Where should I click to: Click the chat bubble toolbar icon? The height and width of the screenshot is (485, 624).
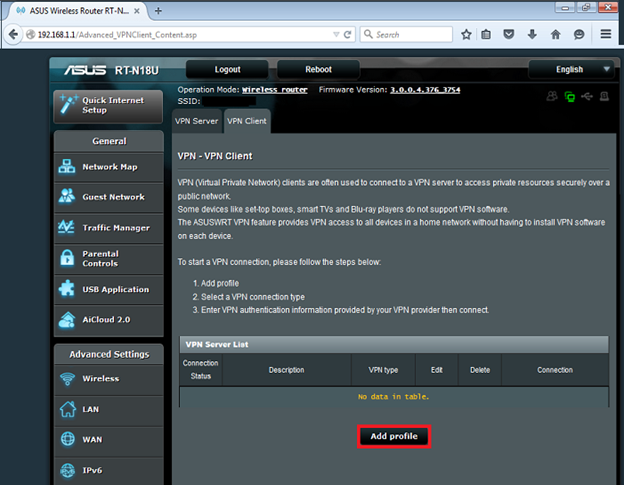tap(579, 35)
